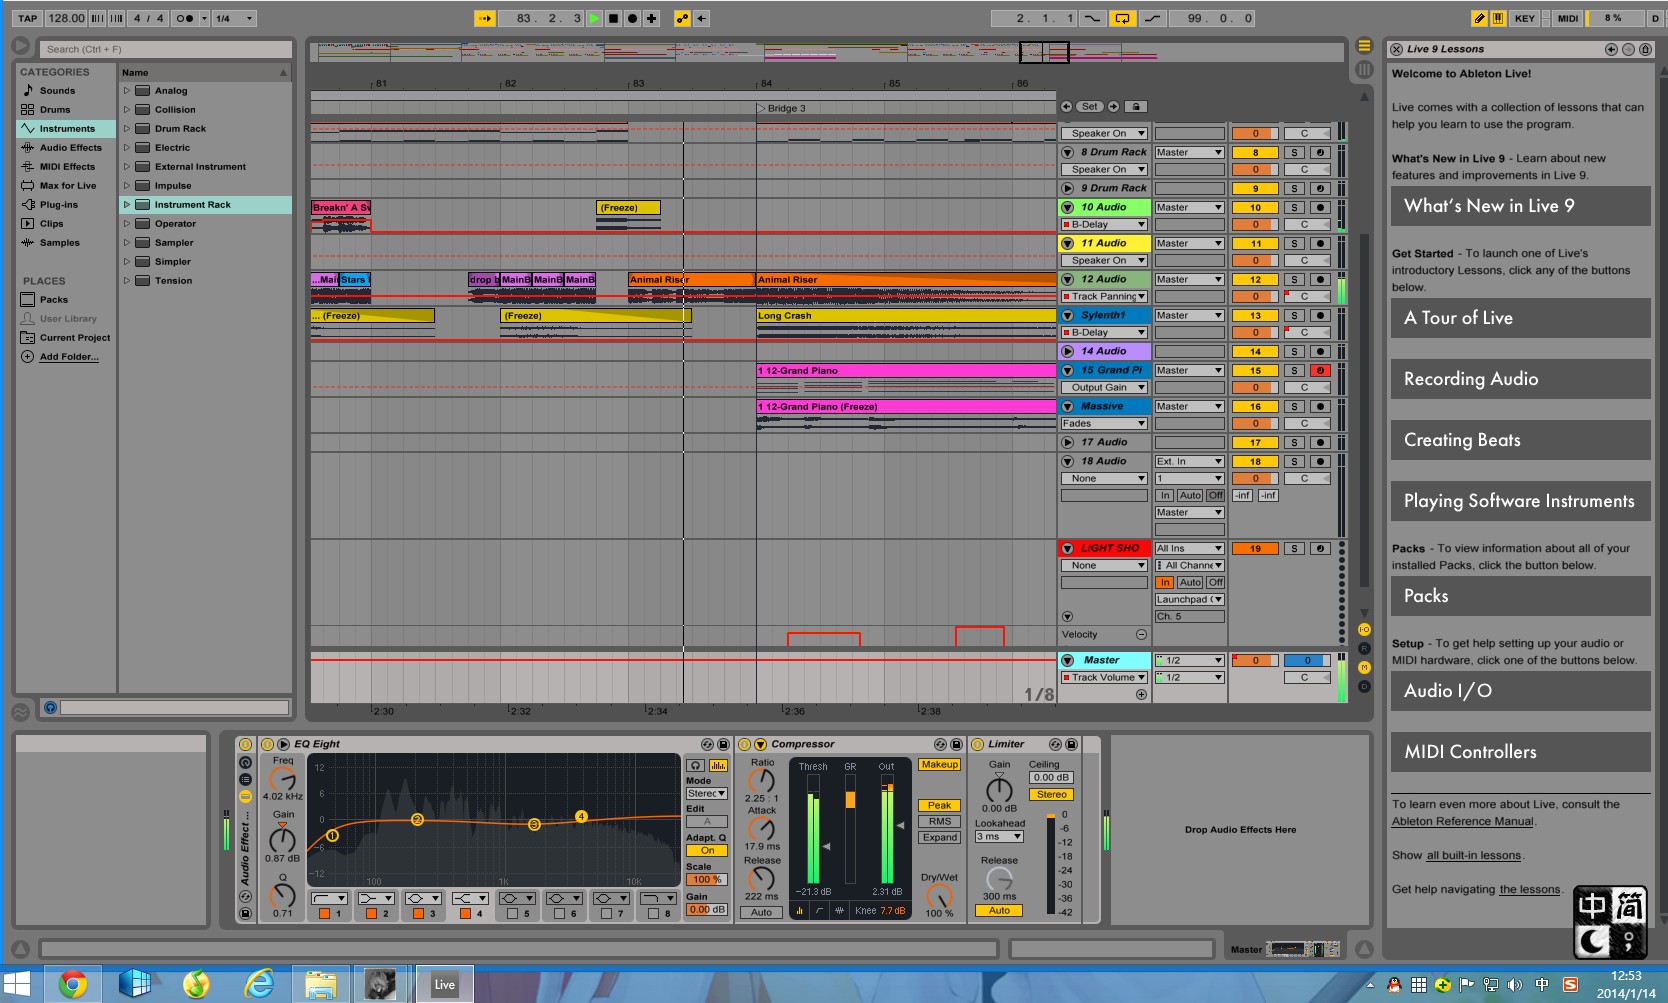Screen dimensions: 1668x1003
Task: Open the EQ Eight Mode Stereo dropdown
Action: 706,793
